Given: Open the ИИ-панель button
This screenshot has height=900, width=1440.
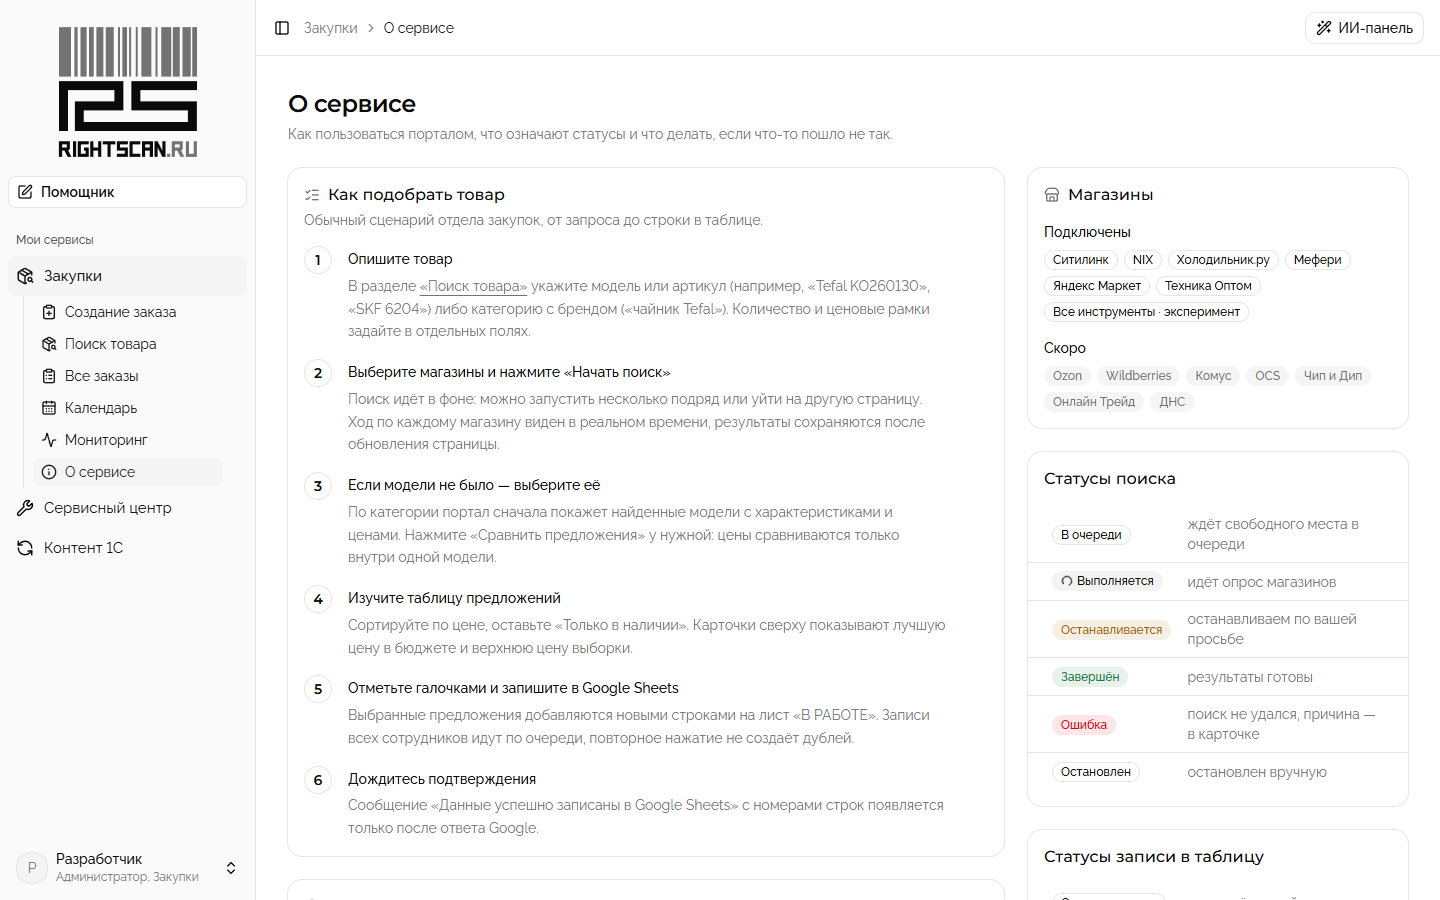Looking at the screenshot, I should coord(1364,28).
